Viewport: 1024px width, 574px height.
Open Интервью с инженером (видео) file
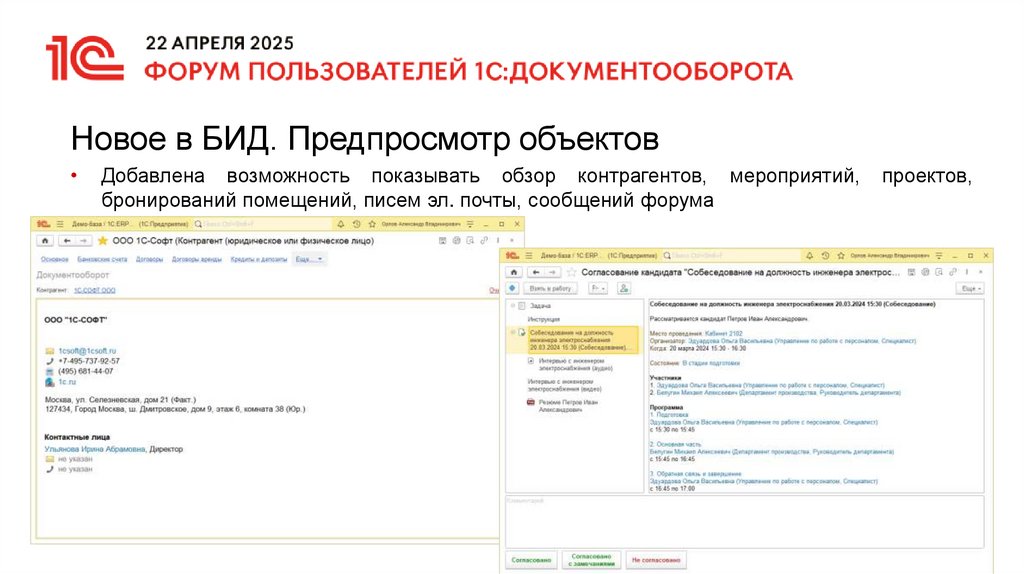[x=564, y=385]
